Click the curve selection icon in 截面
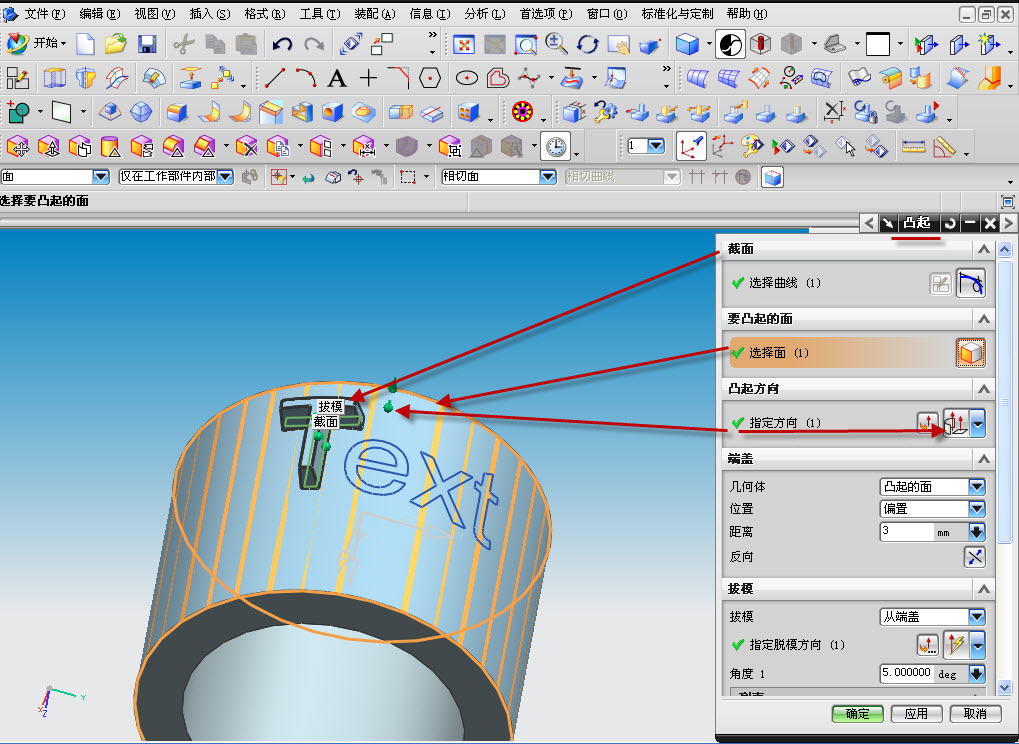Viewport: 1019px width, 744px height. coord(970,283)
